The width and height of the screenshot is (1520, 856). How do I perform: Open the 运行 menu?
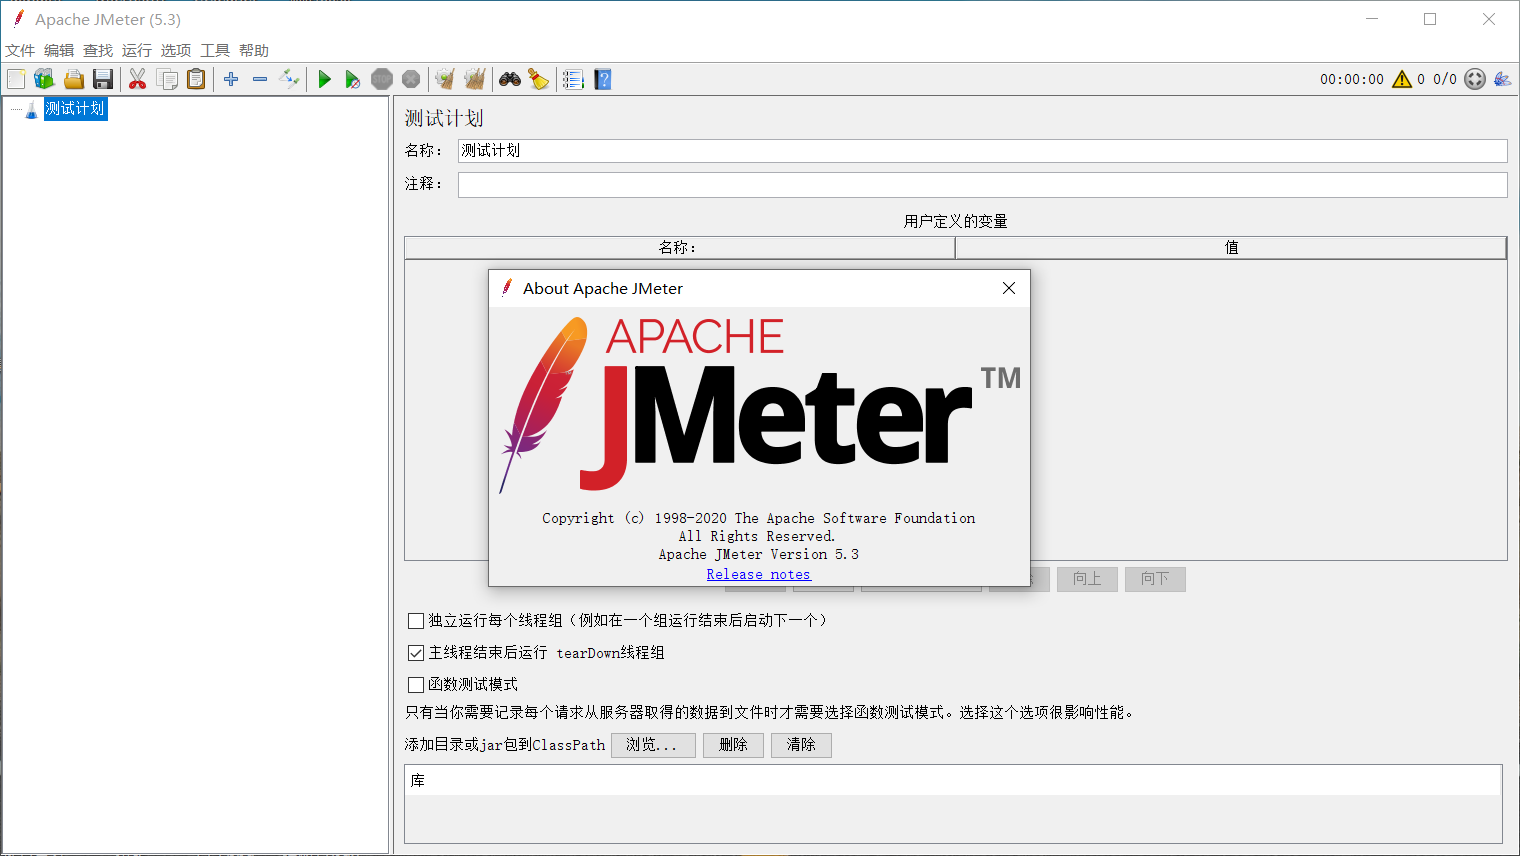point(137,51)
